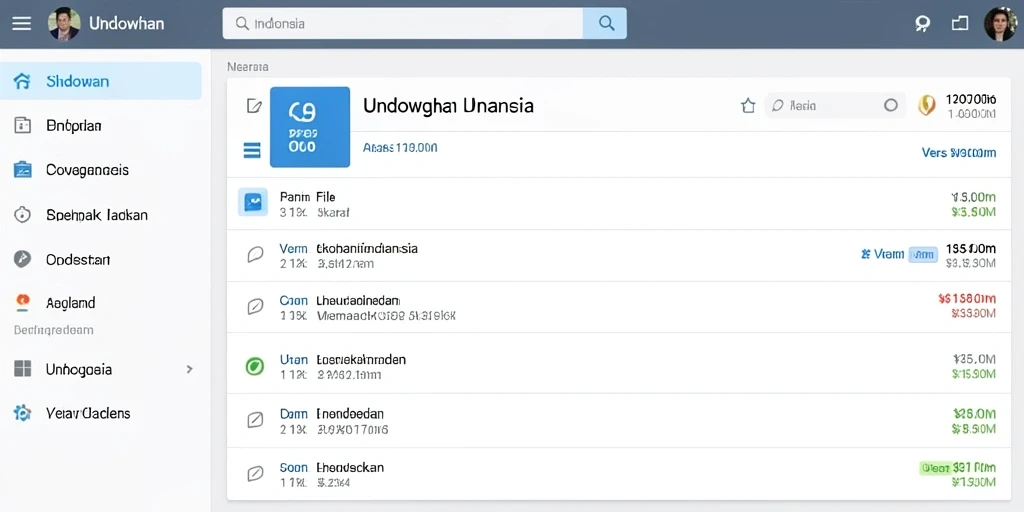Viewport: 1024px width, 512px height.
Task: Toggle the green check on Utan row
Action: 254,366
